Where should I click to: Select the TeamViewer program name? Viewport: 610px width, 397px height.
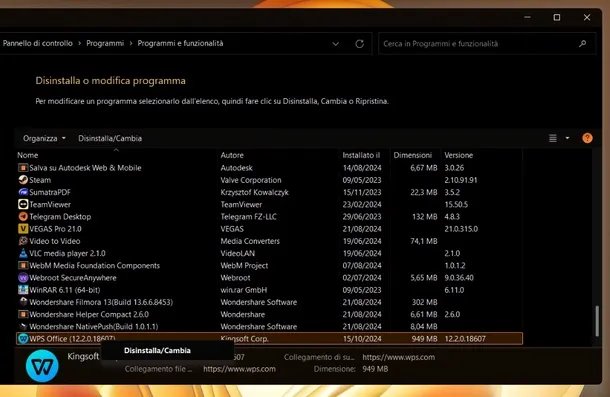[x=50, y=204]
